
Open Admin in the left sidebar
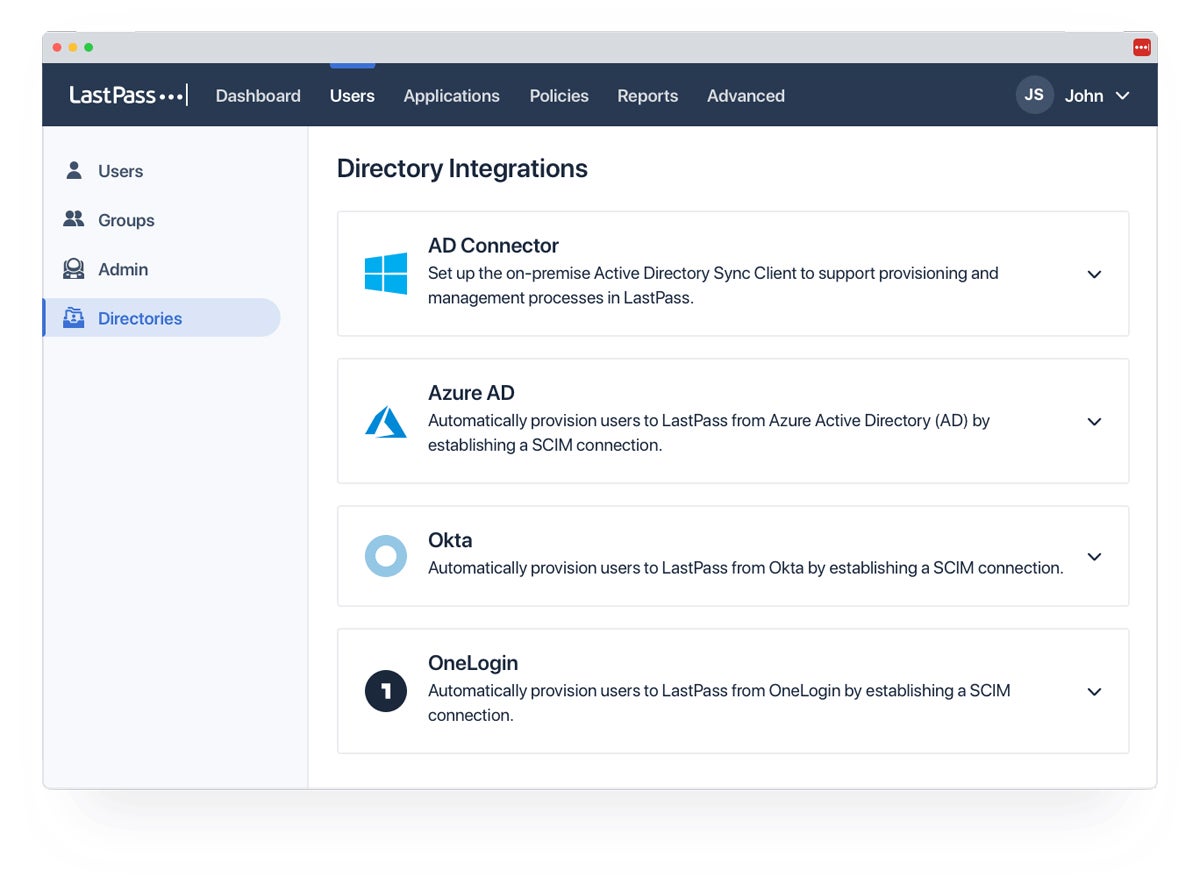(x=122, y=269)
